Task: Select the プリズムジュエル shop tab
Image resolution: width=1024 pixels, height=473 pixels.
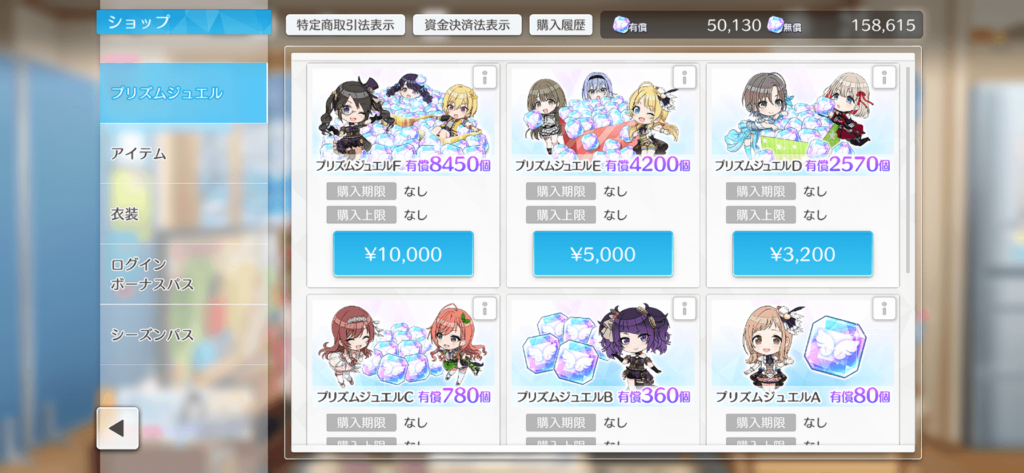Action: point(184,93)
